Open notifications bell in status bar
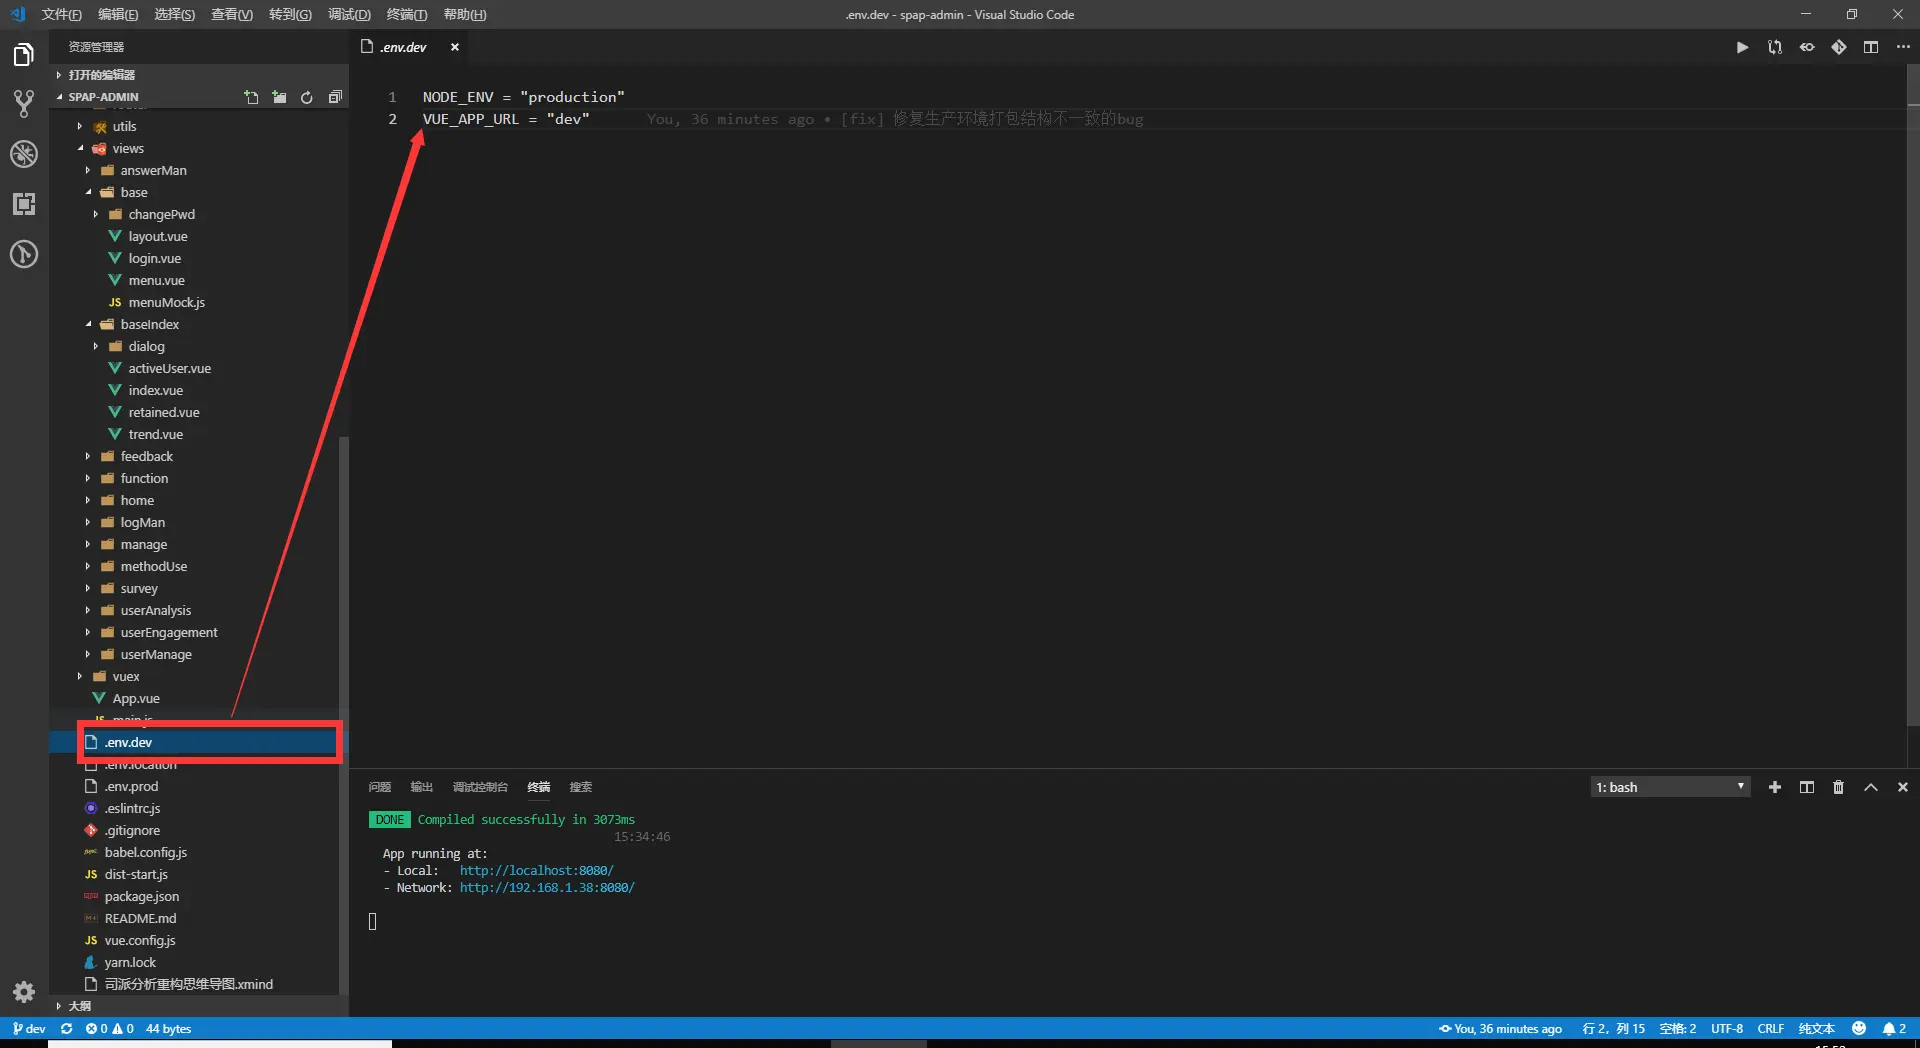 click(1894, 1028)
